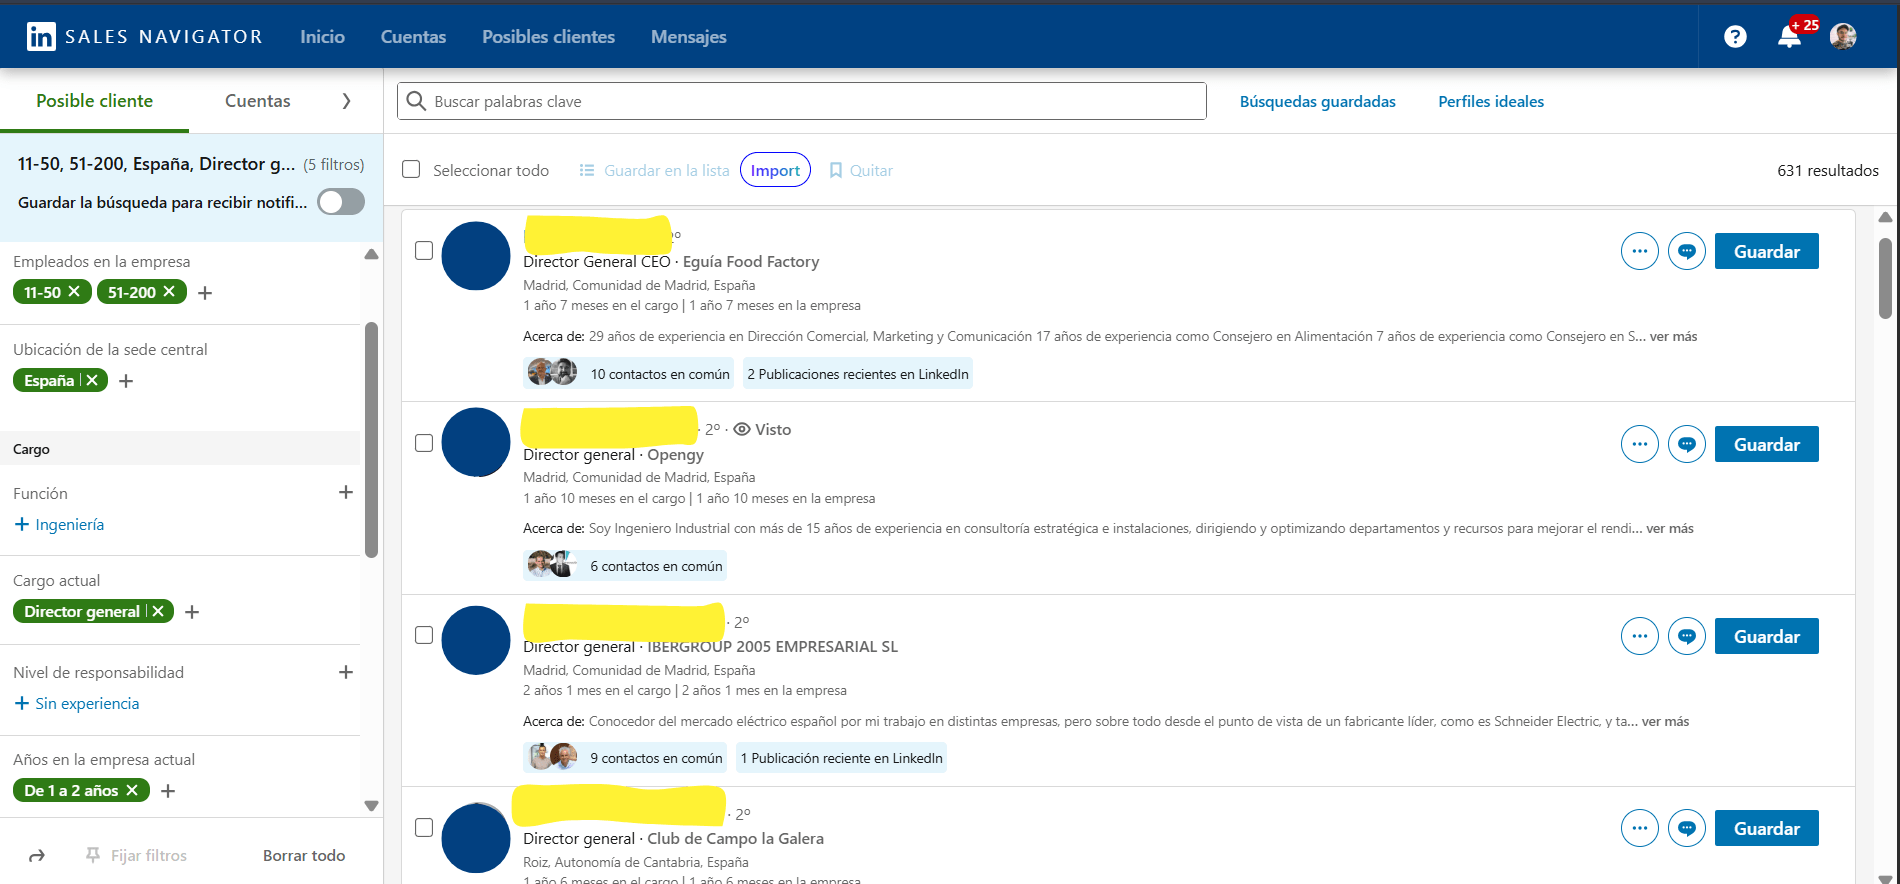Click the Guardar en la lista icon
1900x884 pixels.
(587, 171)
